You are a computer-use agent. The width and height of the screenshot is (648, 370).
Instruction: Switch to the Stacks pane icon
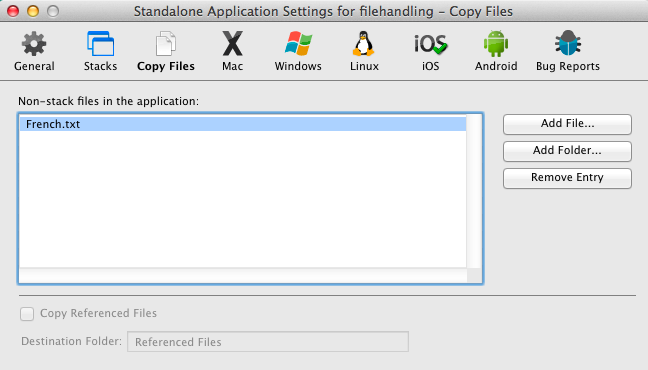100,43
